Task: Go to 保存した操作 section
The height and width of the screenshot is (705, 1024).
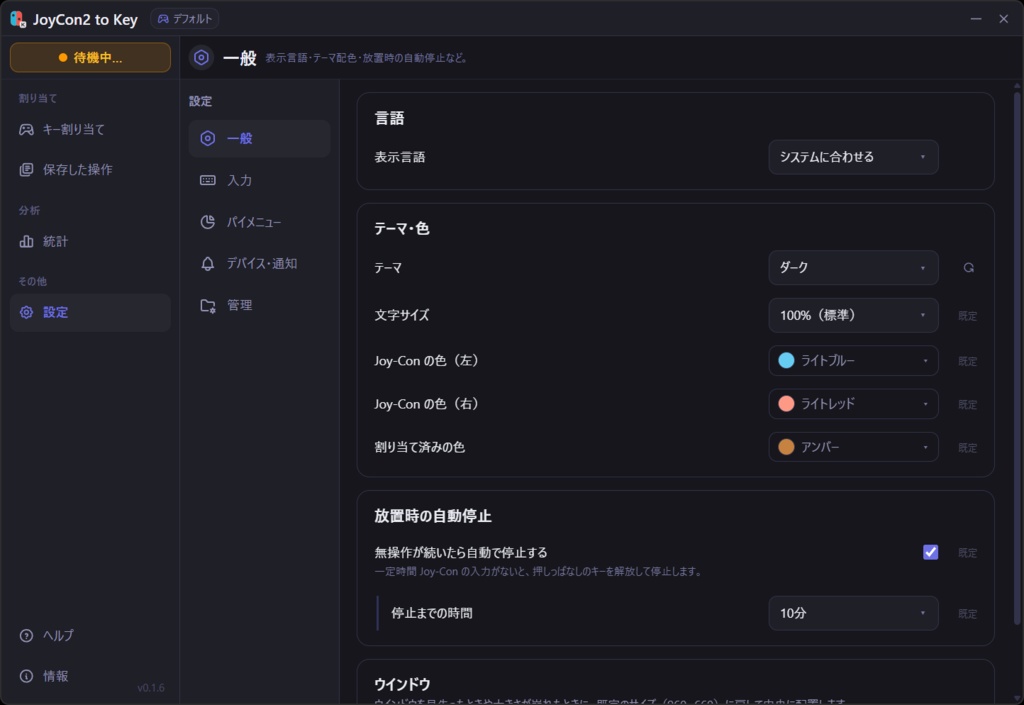Action: pos(90,170)
